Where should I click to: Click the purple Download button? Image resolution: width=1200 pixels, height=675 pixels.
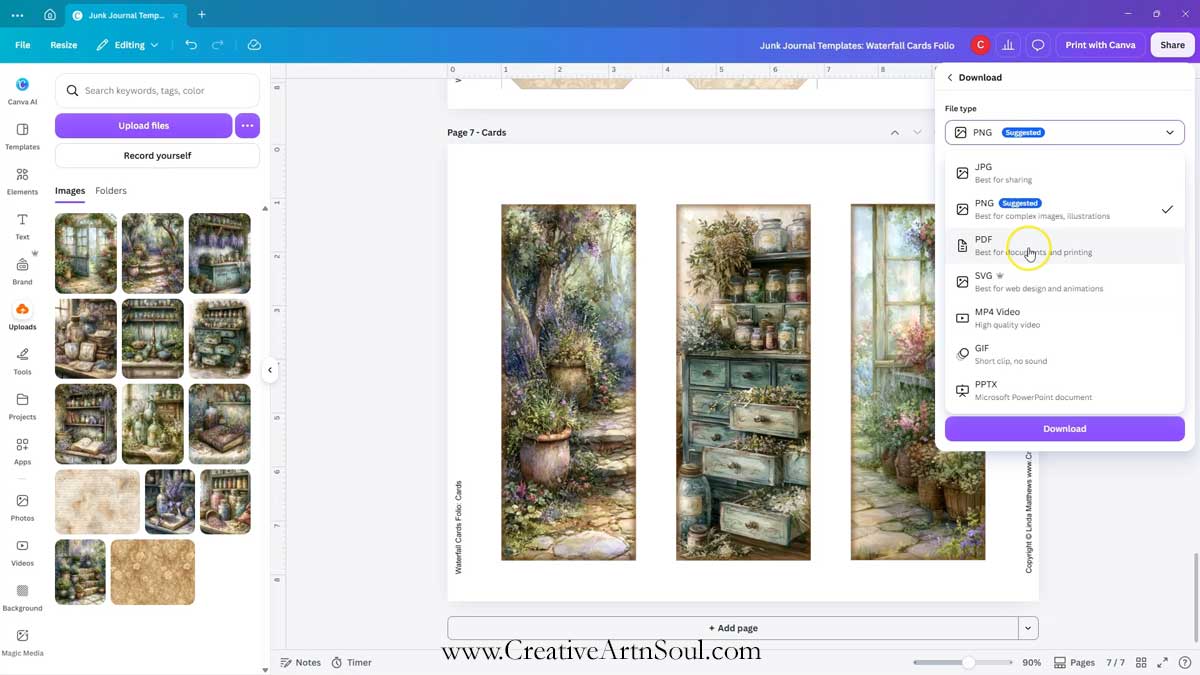click(x=1064, y=429)
